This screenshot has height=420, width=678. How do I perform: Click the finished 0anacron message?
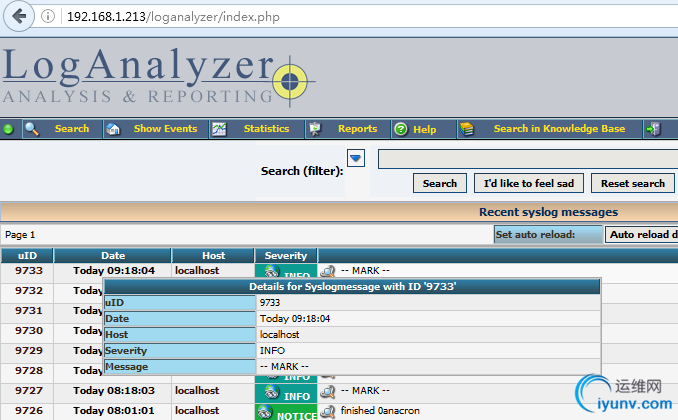(380, 410)
